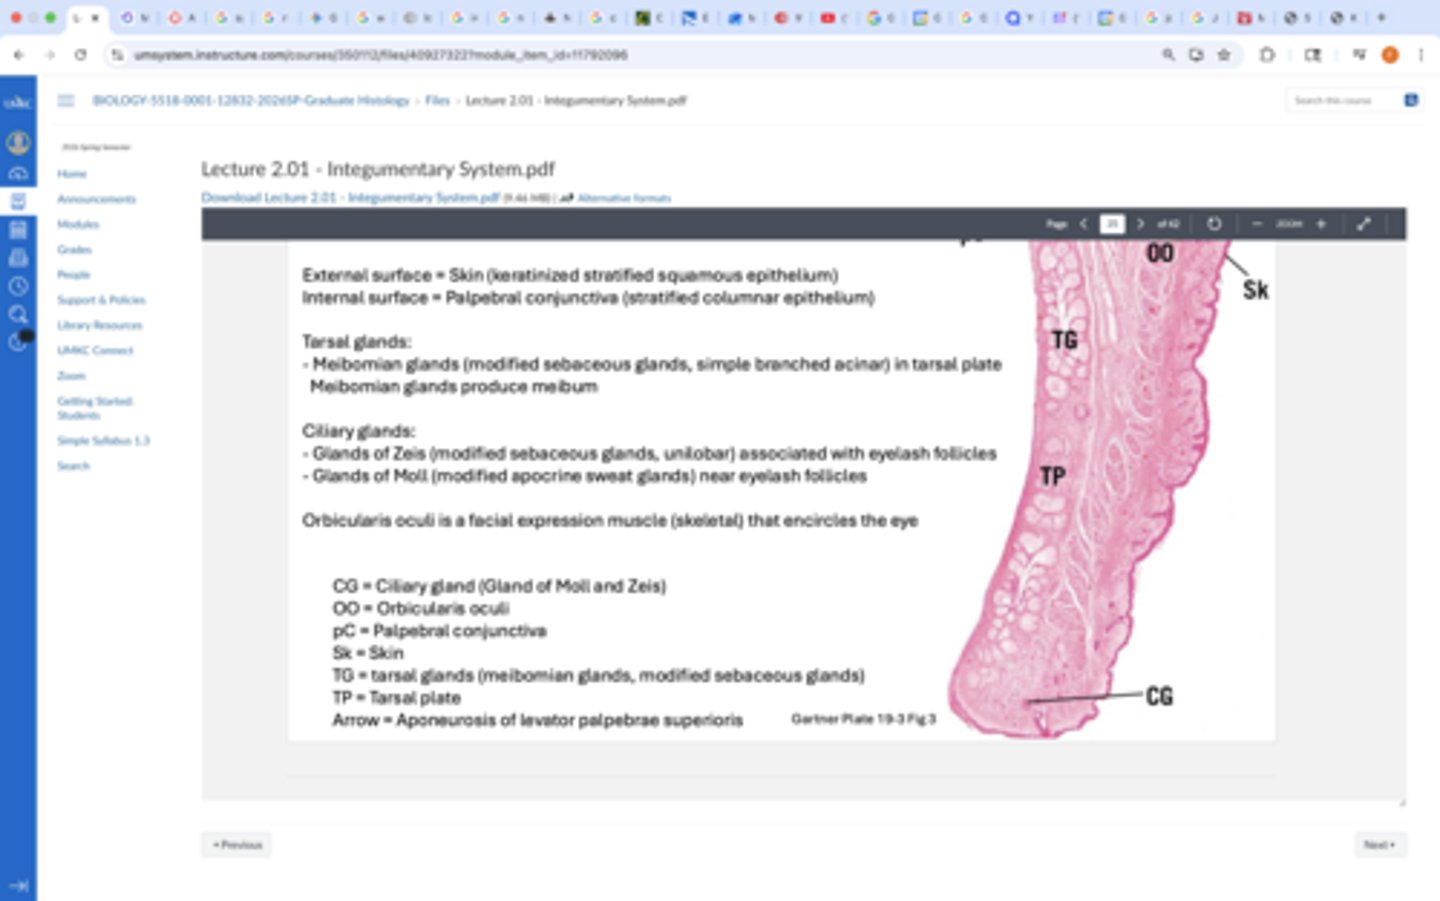Image resolution: width=1440 pixels, height=901 pixels.
Task: Bookmark this page with the star icon
Action: pos(1224,55)
